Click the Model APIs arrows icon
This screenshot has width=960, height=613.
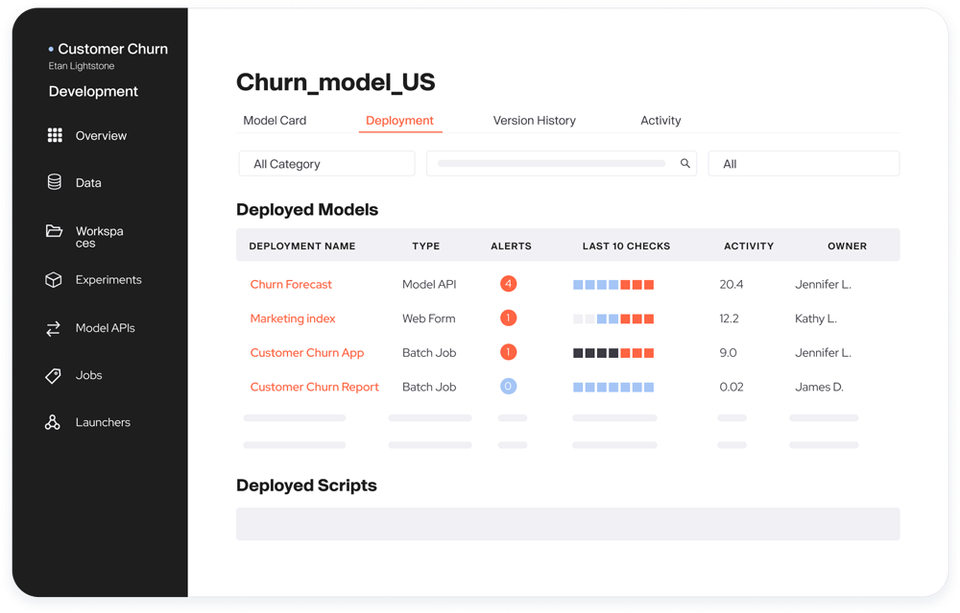pos(53,328)
